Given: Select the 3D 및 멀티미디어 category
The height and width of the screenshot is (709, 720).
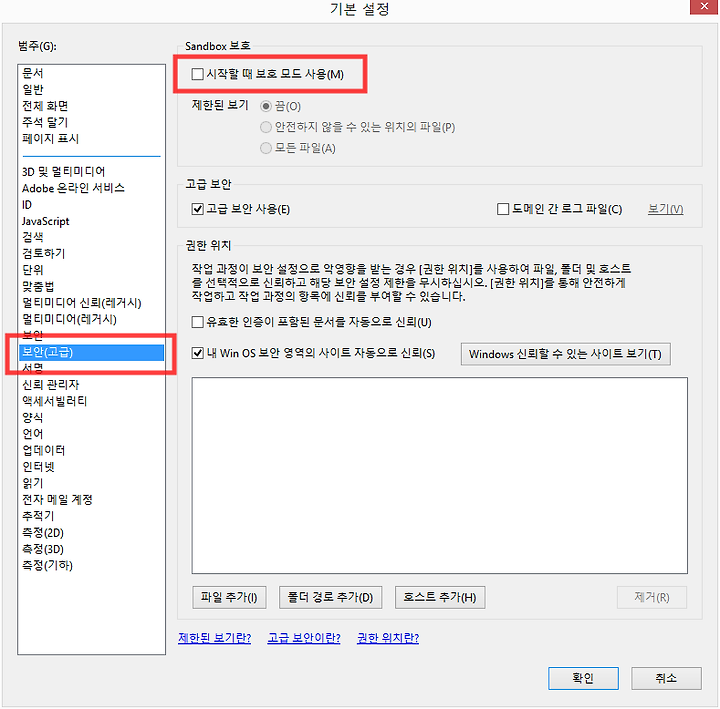Looking at the screenshot, I should click(x=91, y=172).
